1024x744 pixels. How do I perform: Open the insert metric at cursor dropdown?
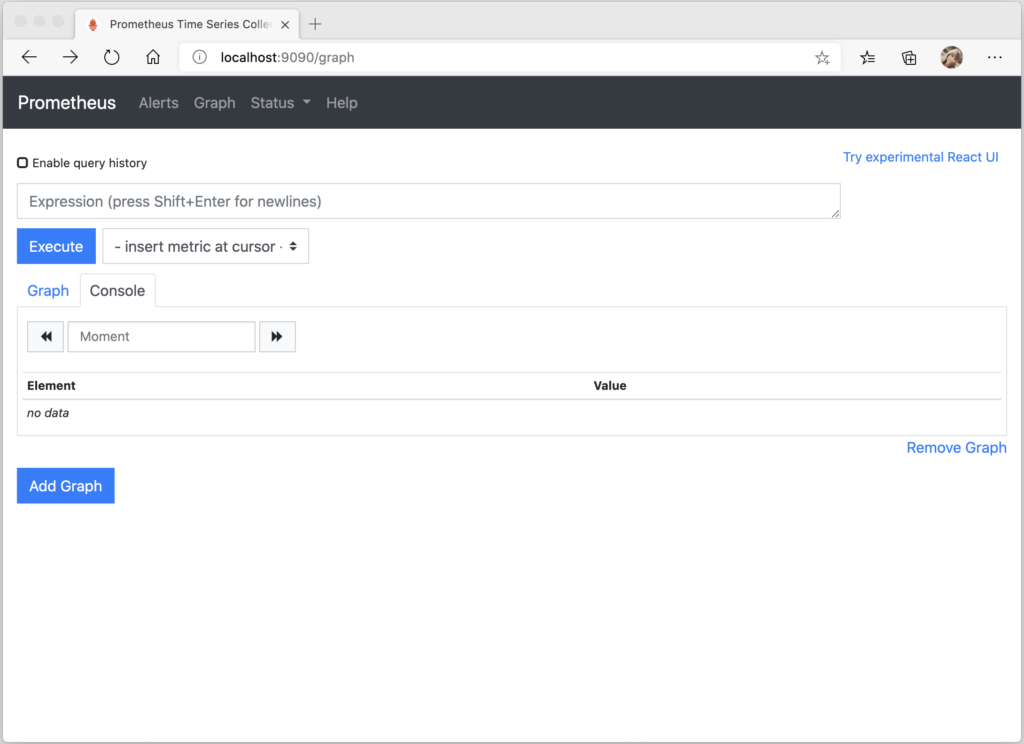[x=205, y=246]
